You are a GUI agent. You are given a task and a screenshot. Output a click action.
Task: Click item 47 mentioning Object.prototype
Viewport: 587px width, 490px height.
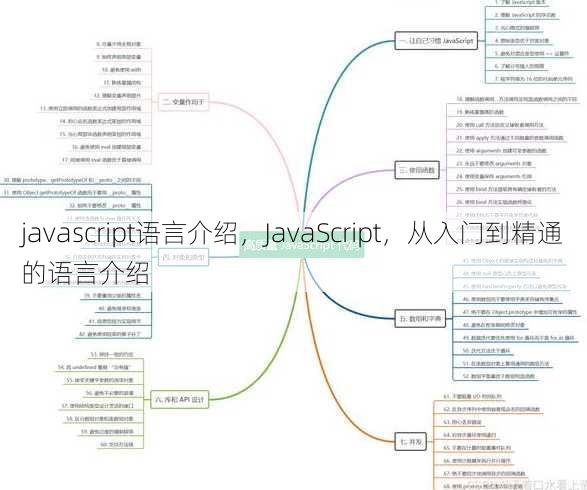coord(520,312)
